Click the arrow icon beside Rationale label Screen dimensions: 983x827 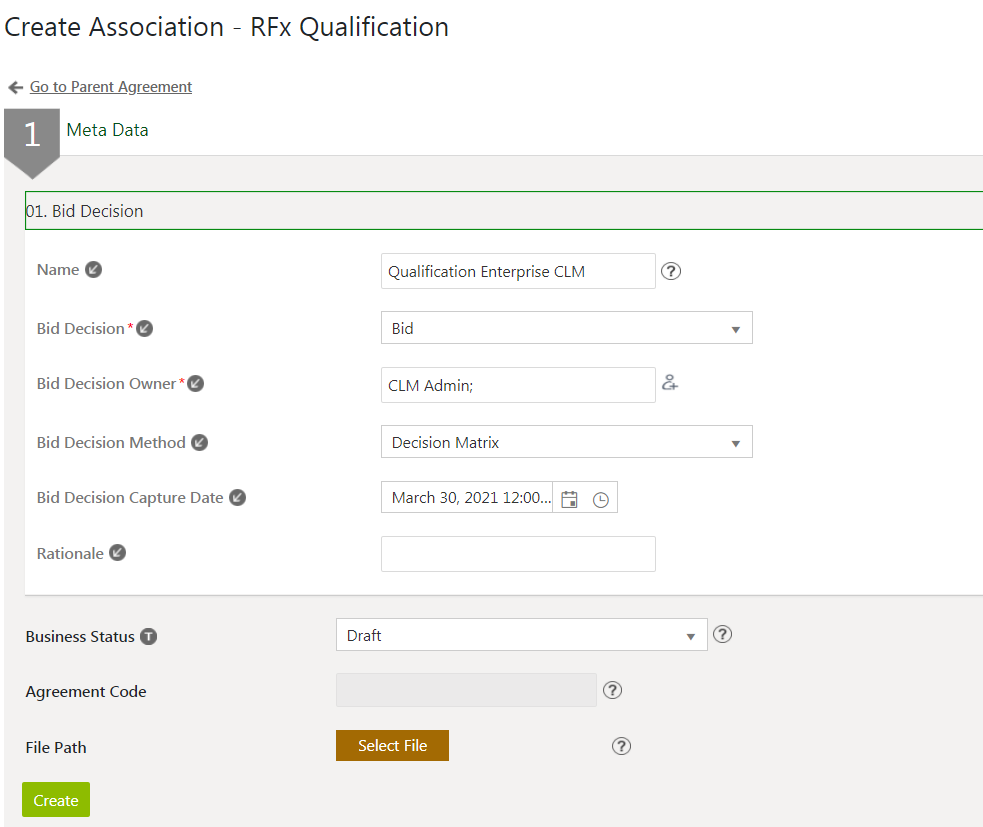118,553
